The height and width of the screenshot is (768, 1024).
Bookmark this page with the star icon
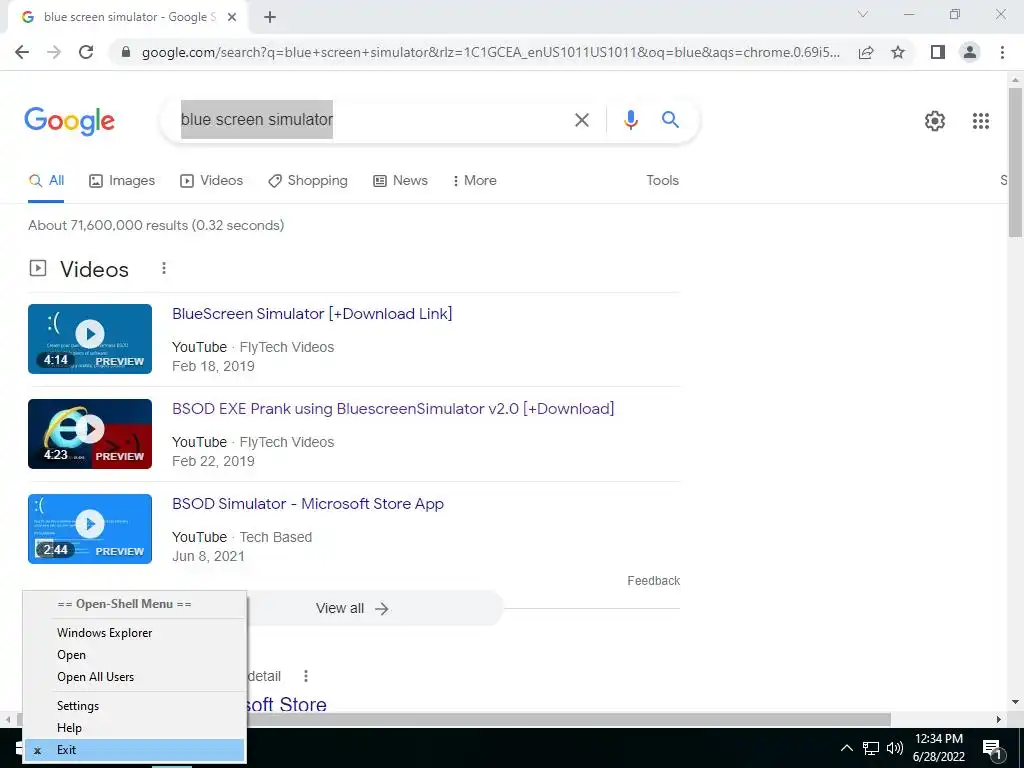click(x=898, y=52)
